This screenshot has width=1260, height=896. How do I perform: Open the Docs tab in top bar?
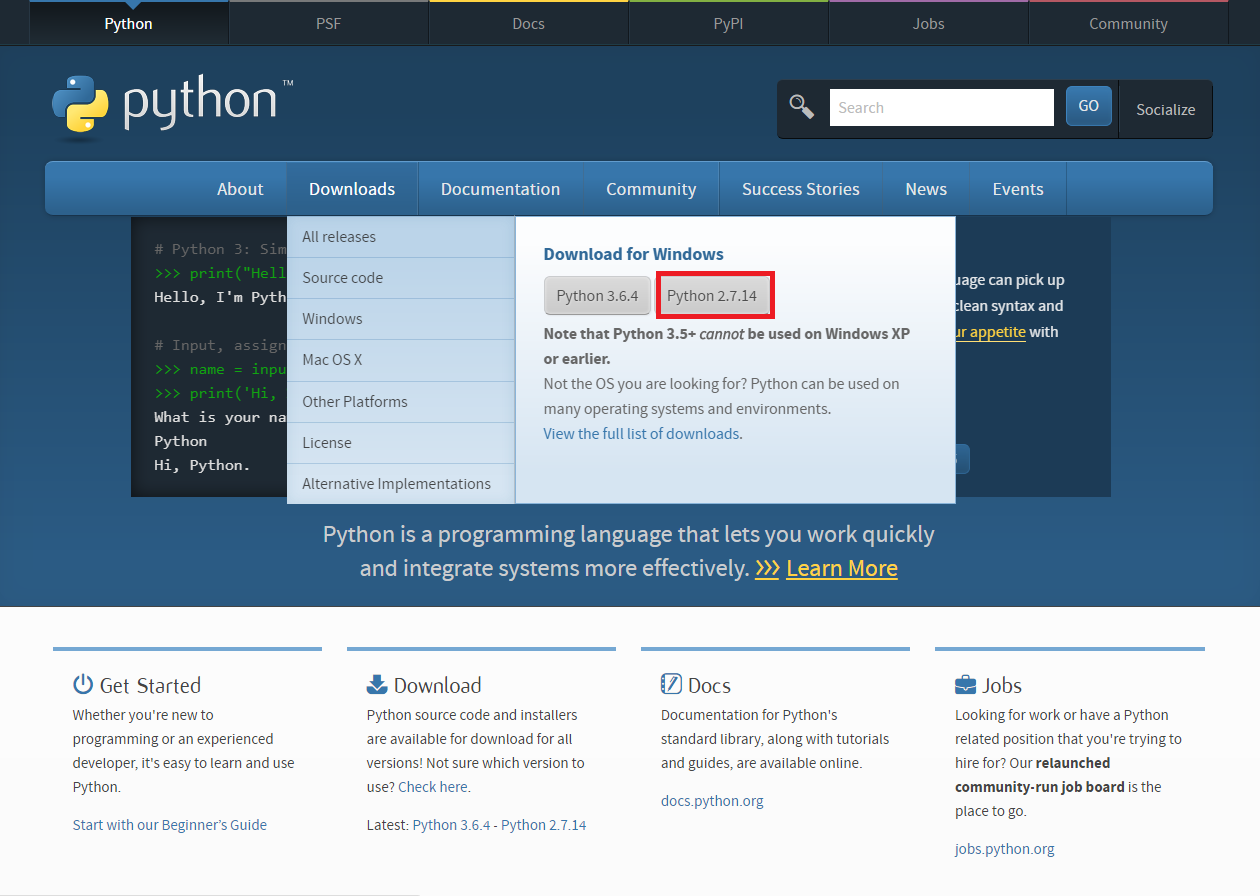(529, 23)
